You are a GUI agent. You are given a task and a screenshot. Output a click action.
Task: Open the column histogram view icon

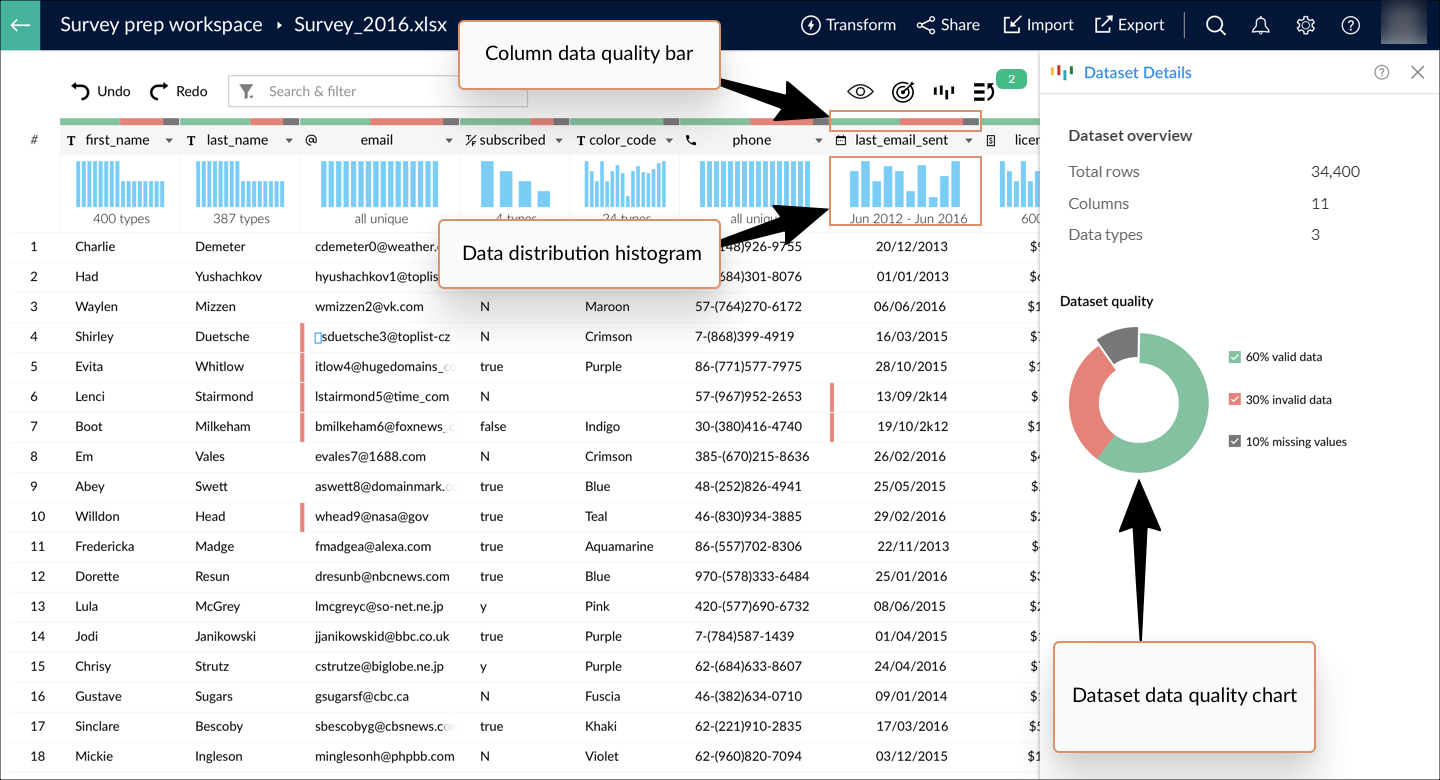(x=943, y=91)
